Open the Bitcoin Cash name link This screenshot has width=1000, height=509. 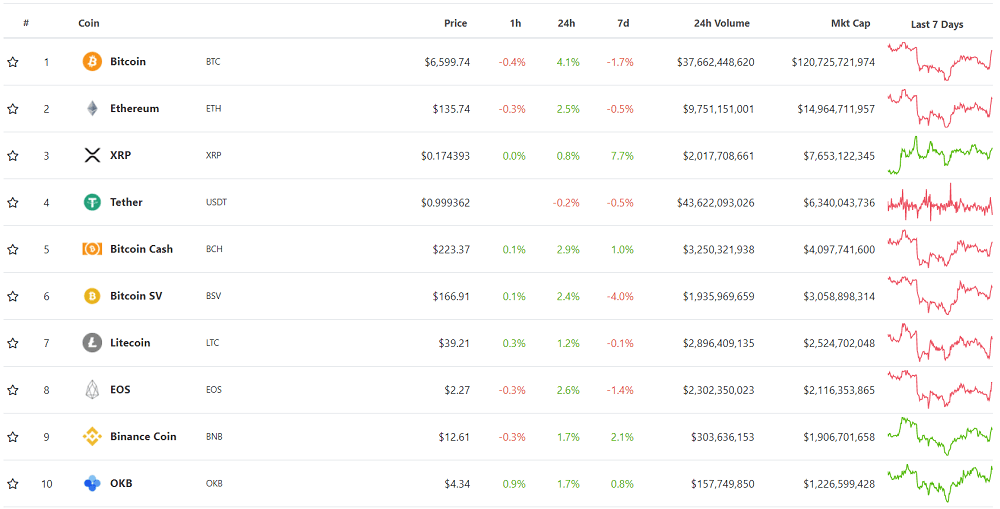point(142,249)
